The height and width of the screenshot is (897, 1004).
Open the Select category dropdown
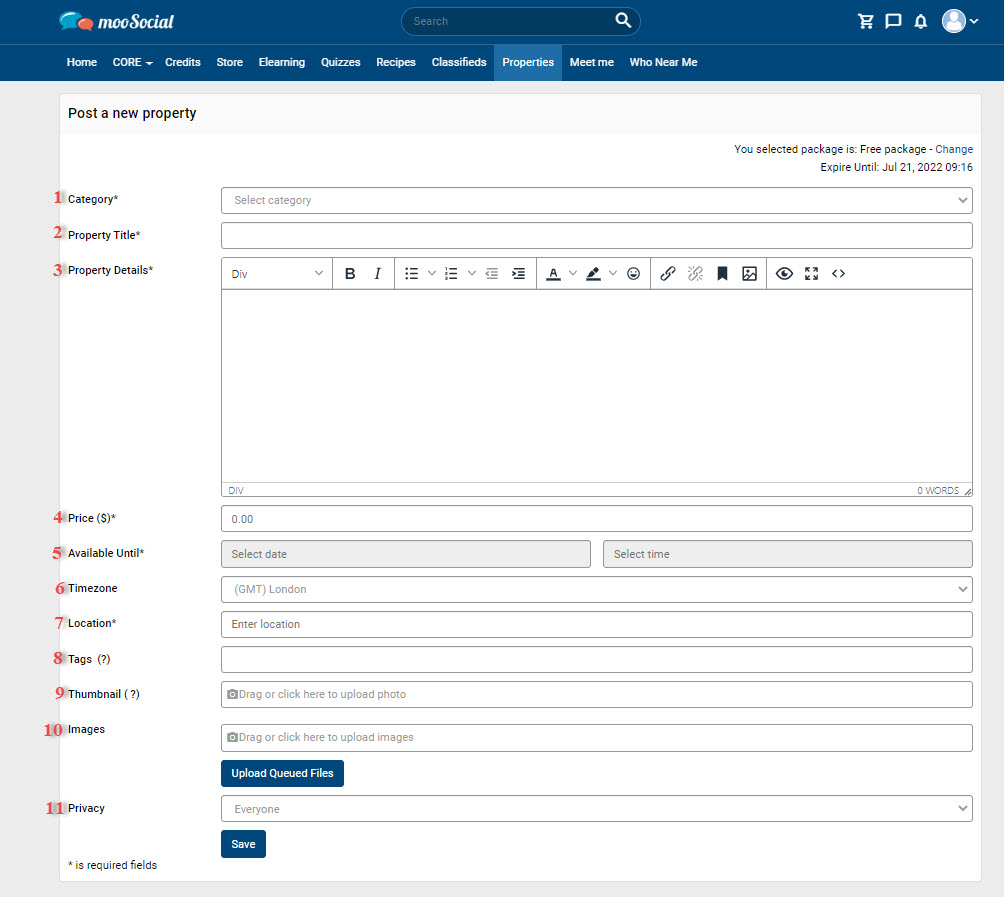(596, 200)
